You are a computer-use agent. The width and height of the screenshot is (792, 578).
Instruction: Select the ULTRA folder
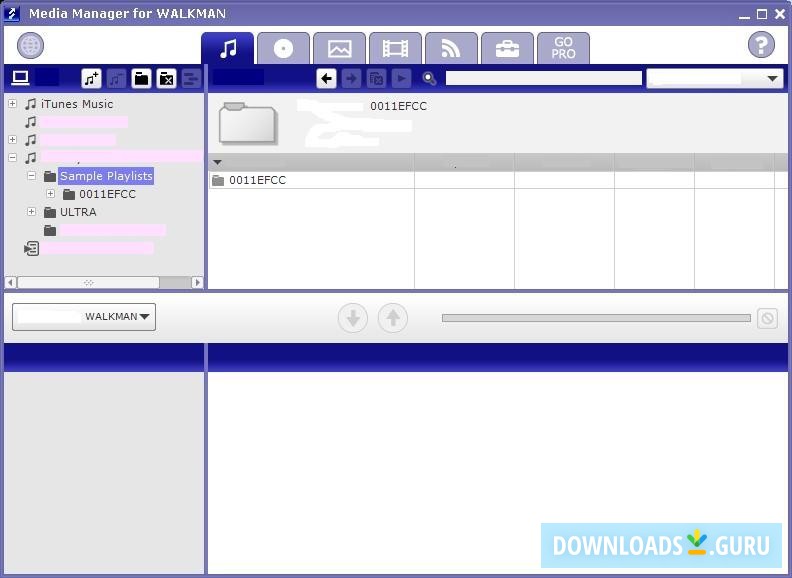point(78,212)
